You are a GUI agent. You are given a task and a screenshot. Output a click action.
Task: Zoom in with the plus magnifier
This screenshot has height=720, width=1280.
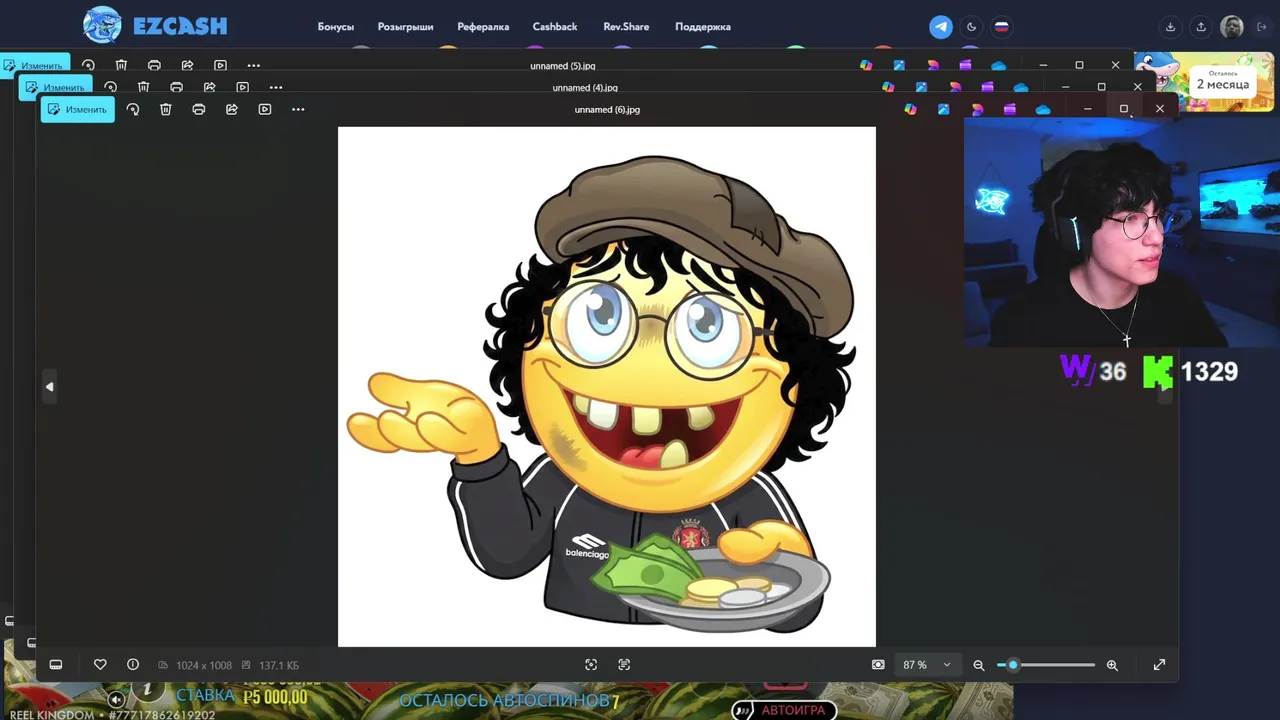pos(1112,665)
